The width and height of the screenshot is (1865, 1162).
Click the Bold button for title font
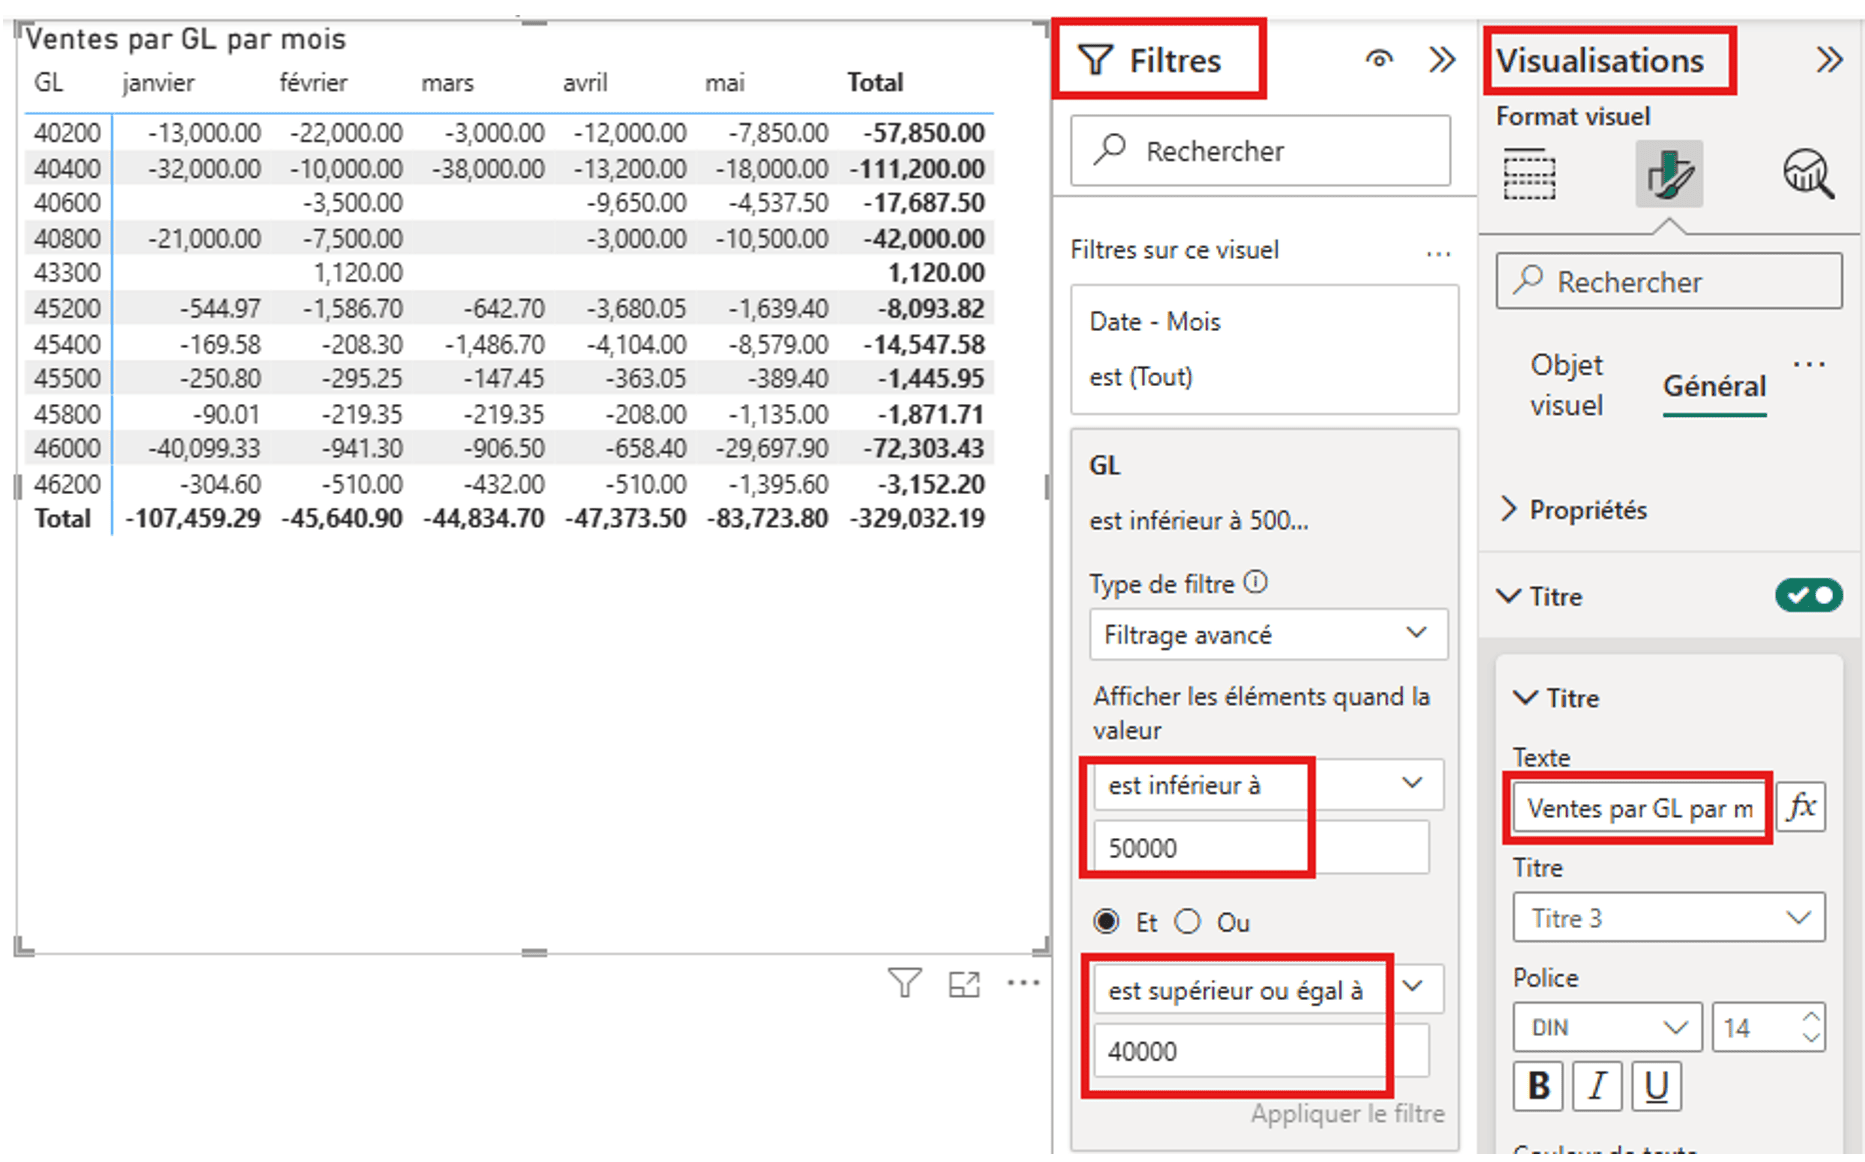tap(1538, 1086)
